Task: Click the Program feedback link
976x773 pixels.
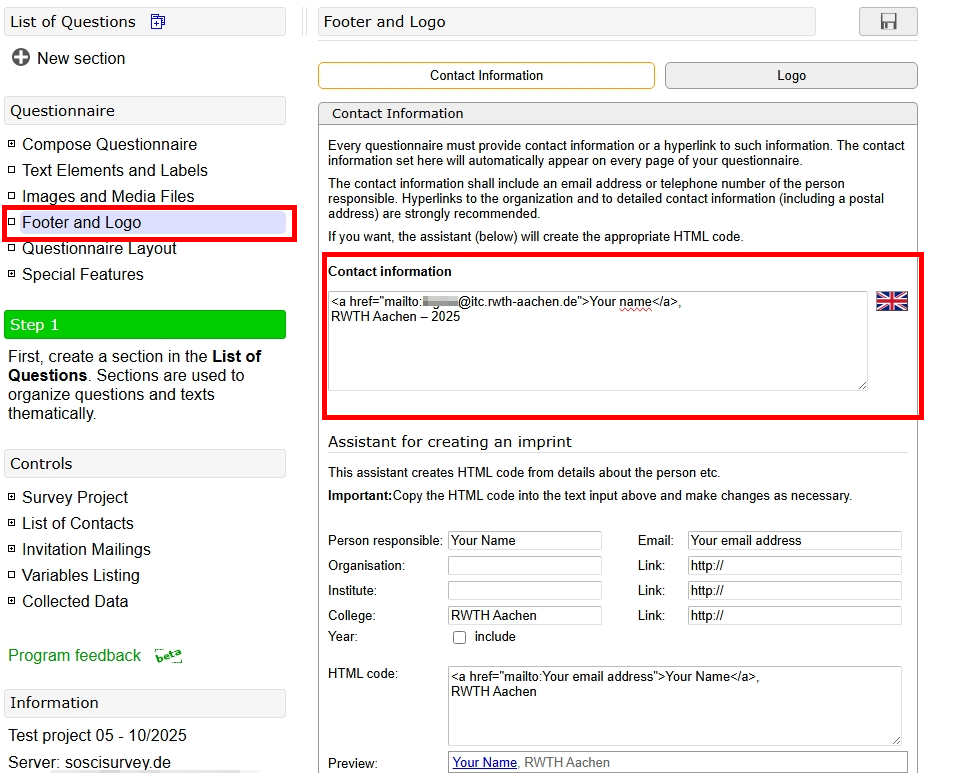Action: [x=74, y=655]
